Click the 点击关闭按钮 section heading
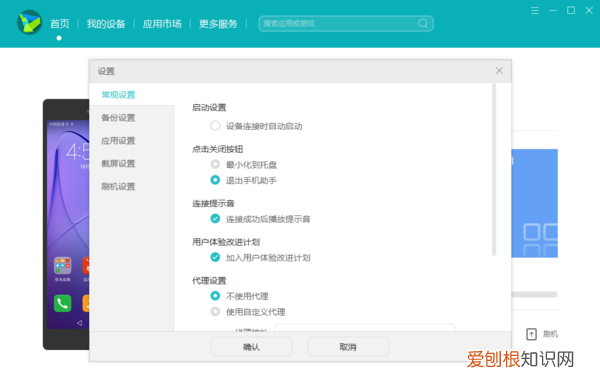This screenshot has width=600, height=378. point(217,149)
